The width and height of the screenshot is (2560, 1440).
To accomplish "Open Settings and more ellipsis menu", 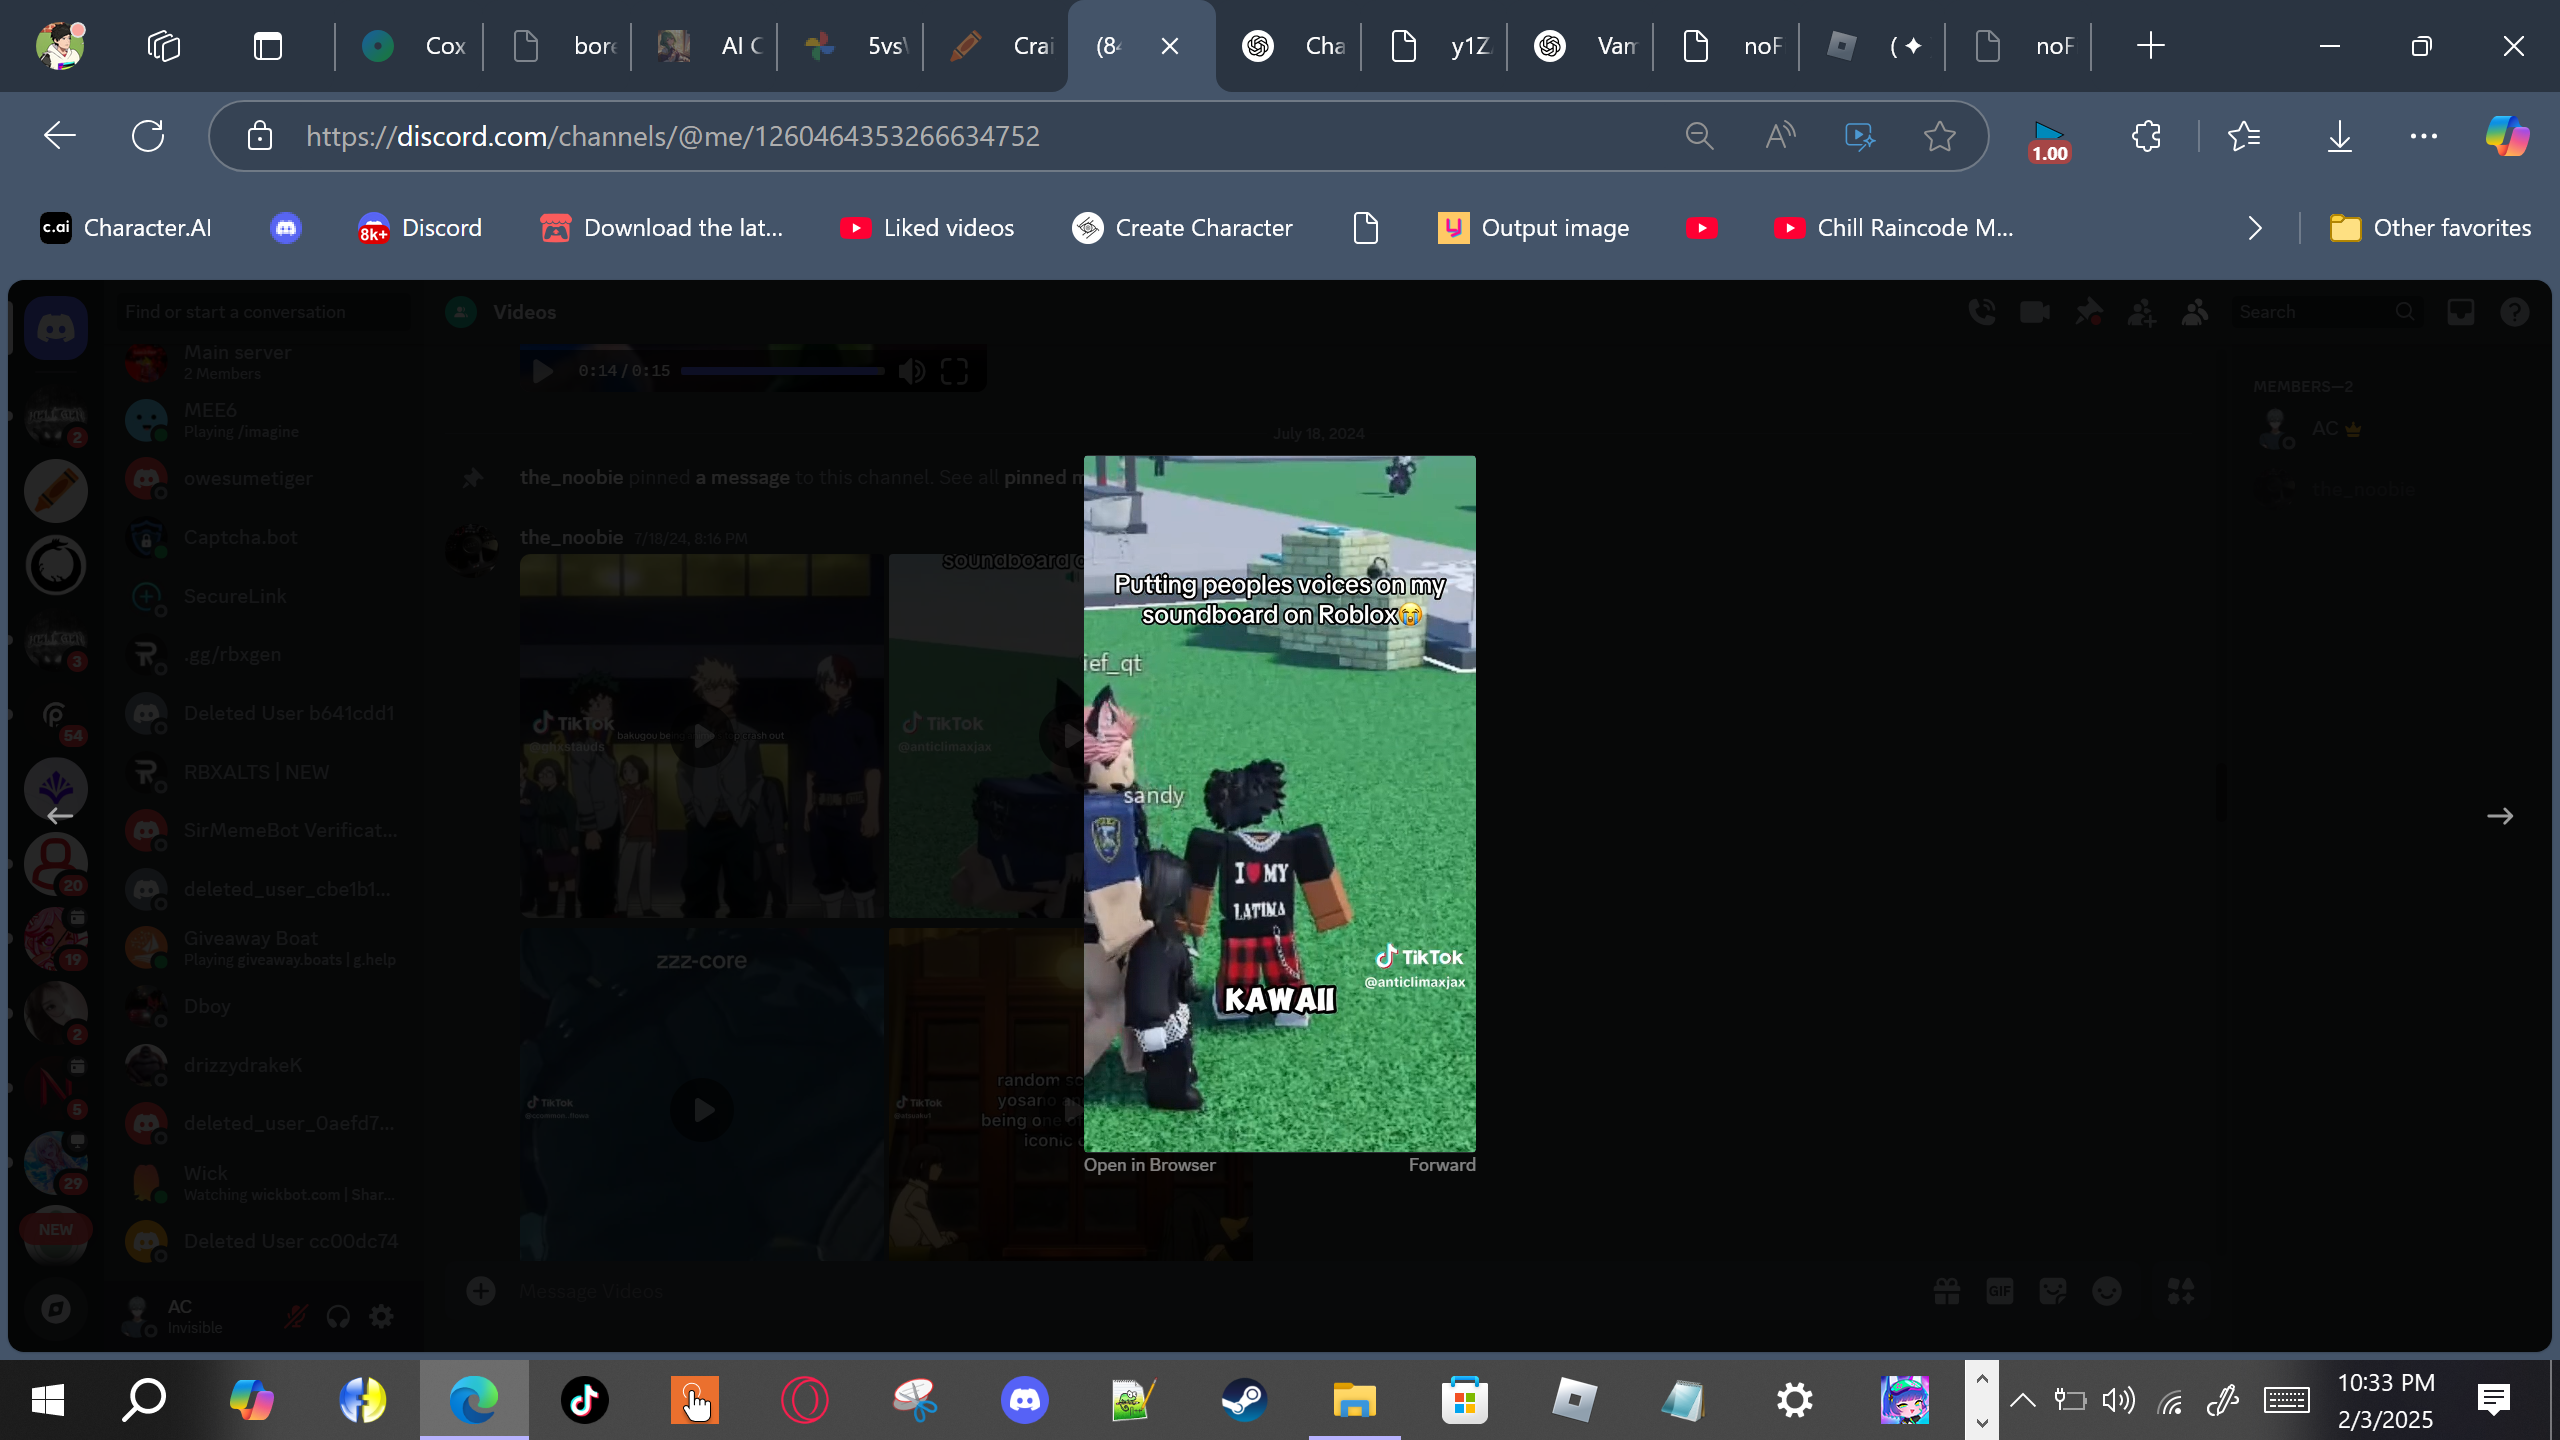I will point(2424,136).
